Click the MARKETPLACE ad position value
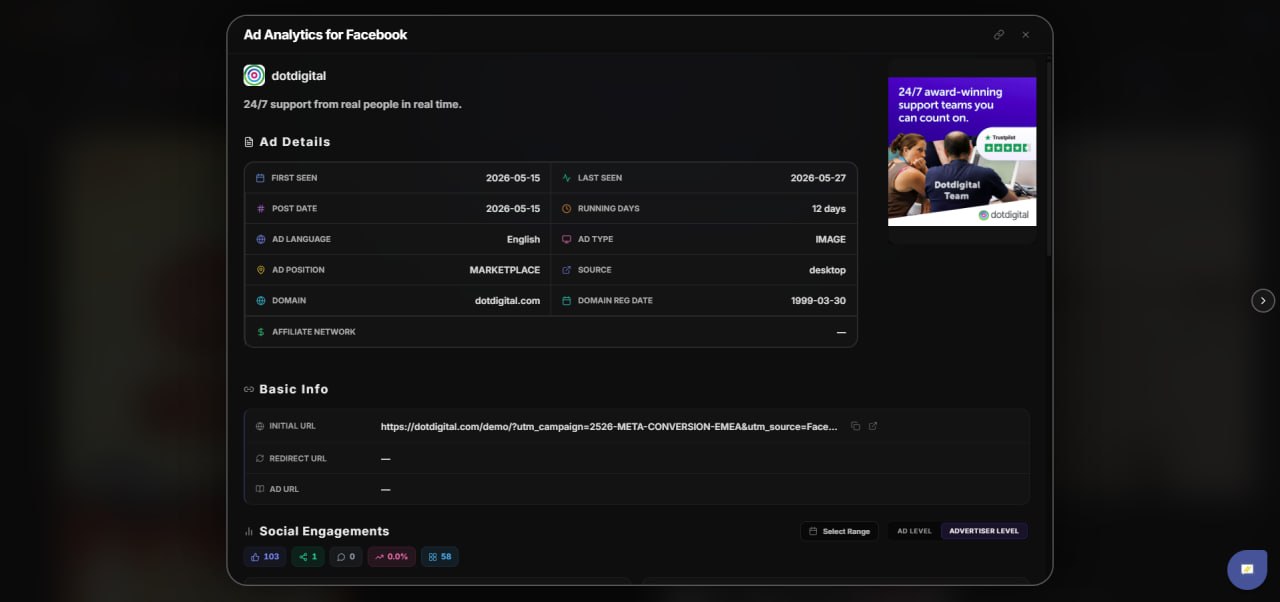 click(505, 270)
